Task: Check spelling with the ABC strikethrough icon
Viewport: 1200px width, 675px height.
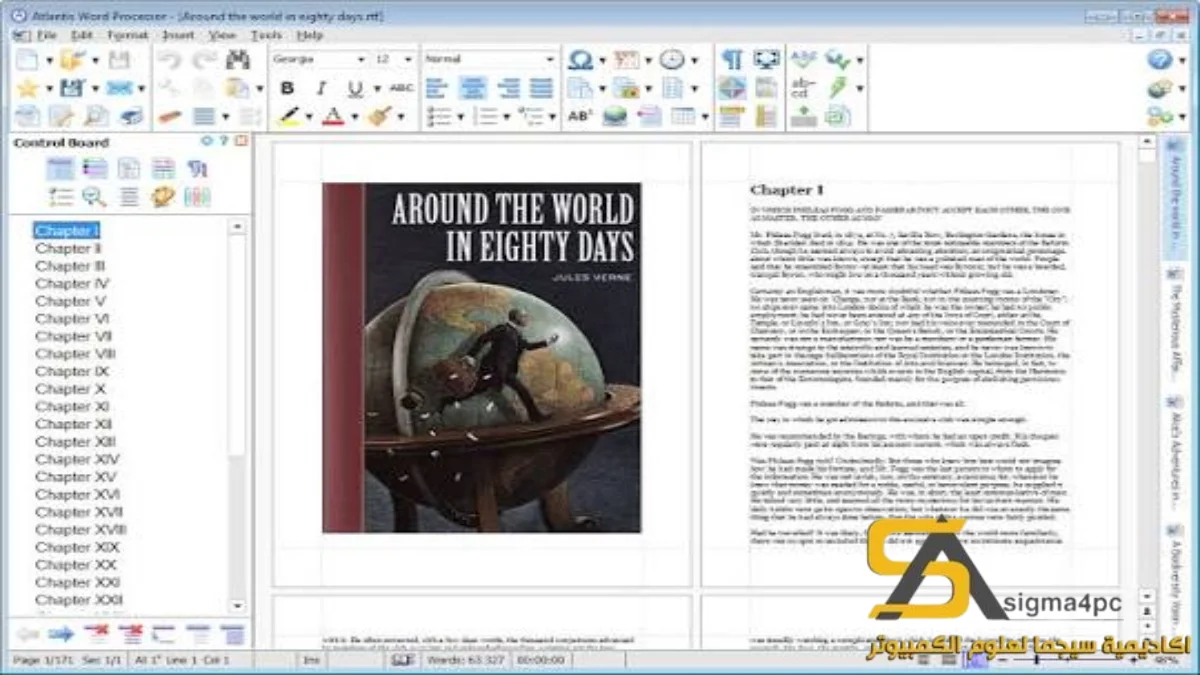Action: coord(401,88)
